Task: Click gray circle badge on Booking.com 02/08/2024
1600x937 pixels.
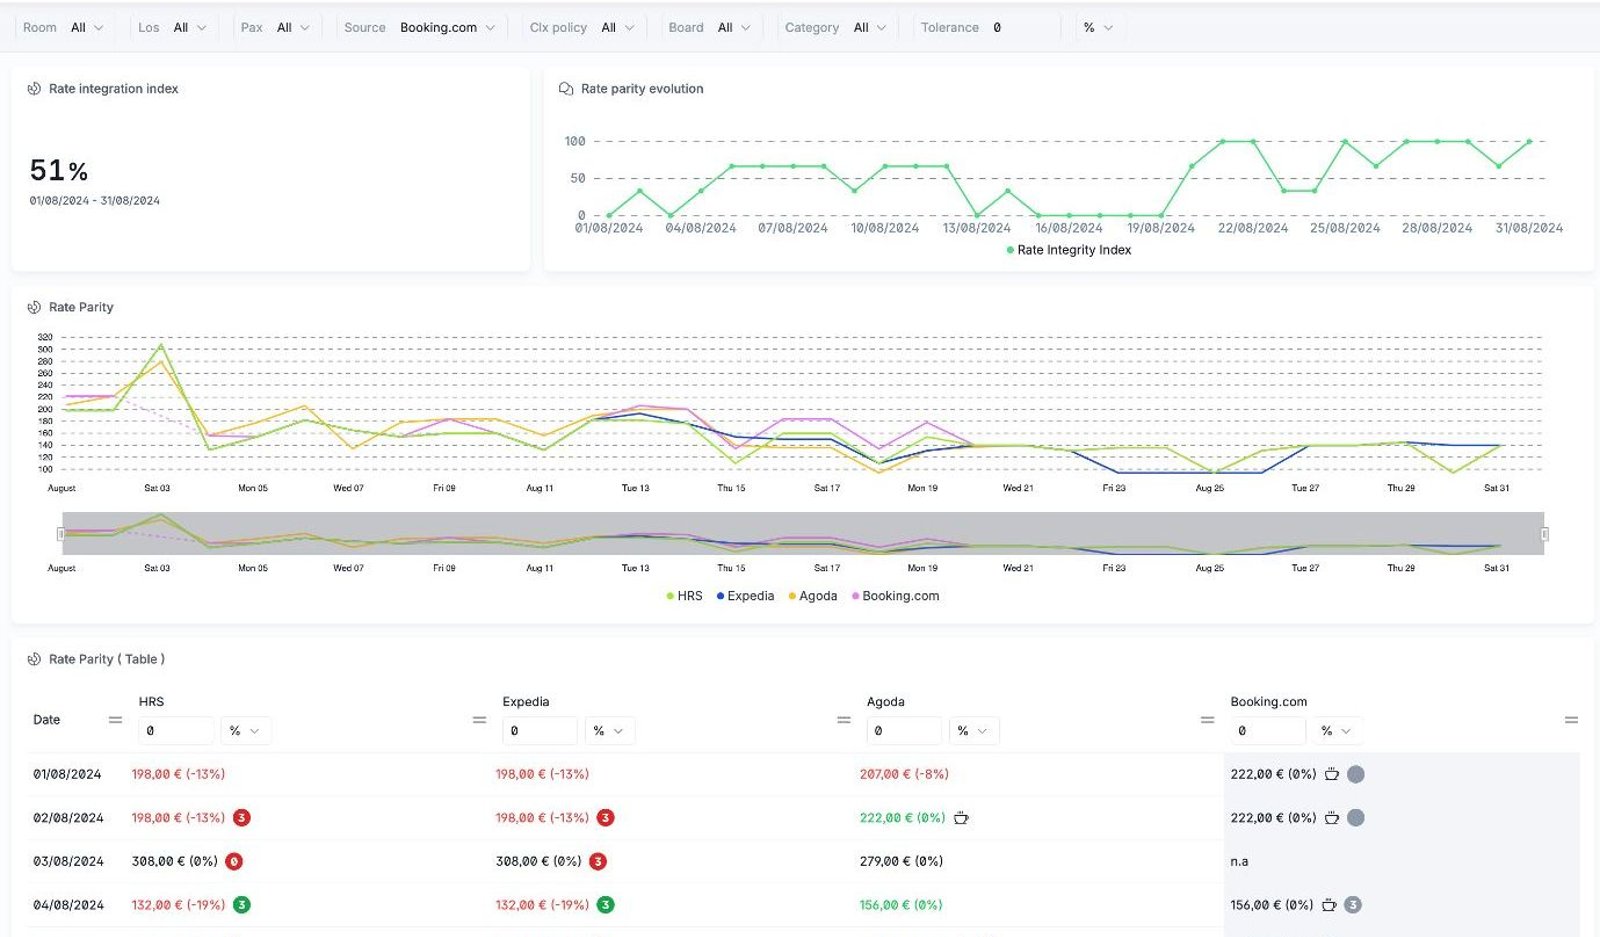Action: tap(1356, 818)
